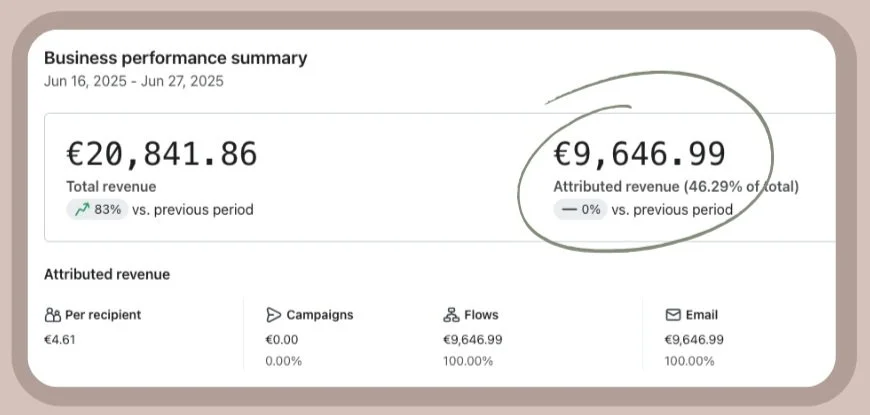Click the Attributed revenue section heading
This screenshot has width=870, height=415.
click(107, 274)
